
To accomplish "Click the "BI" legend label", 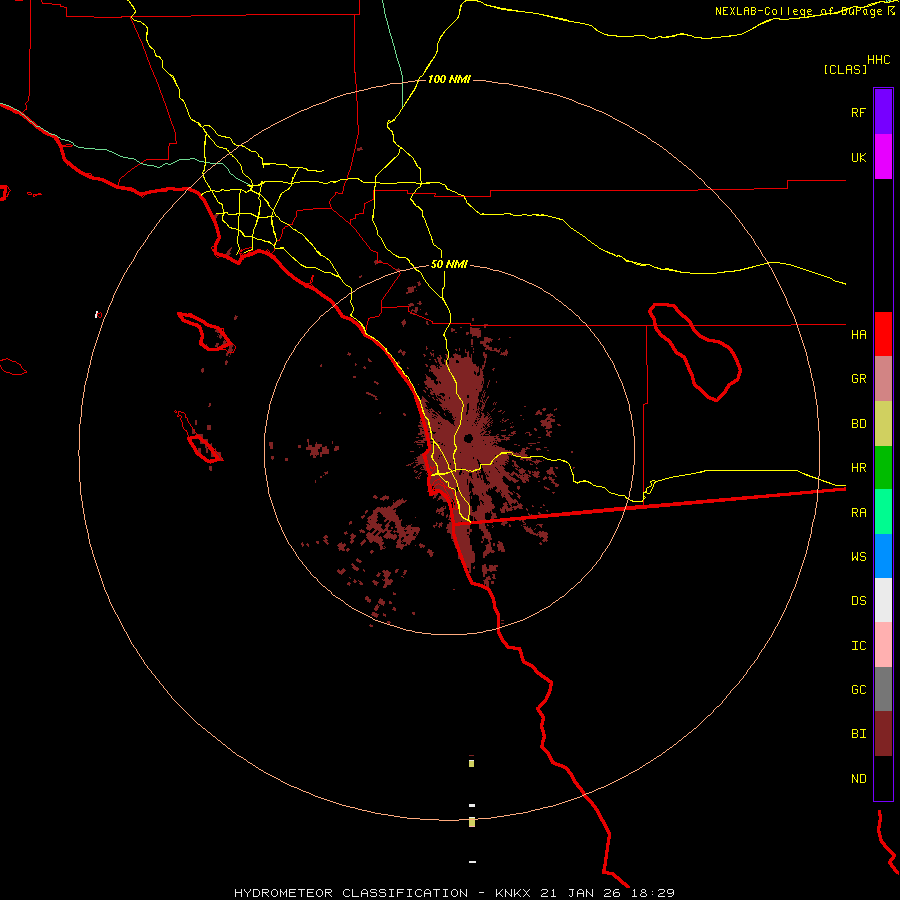I will pyautogui.click(x=858, y=734).
